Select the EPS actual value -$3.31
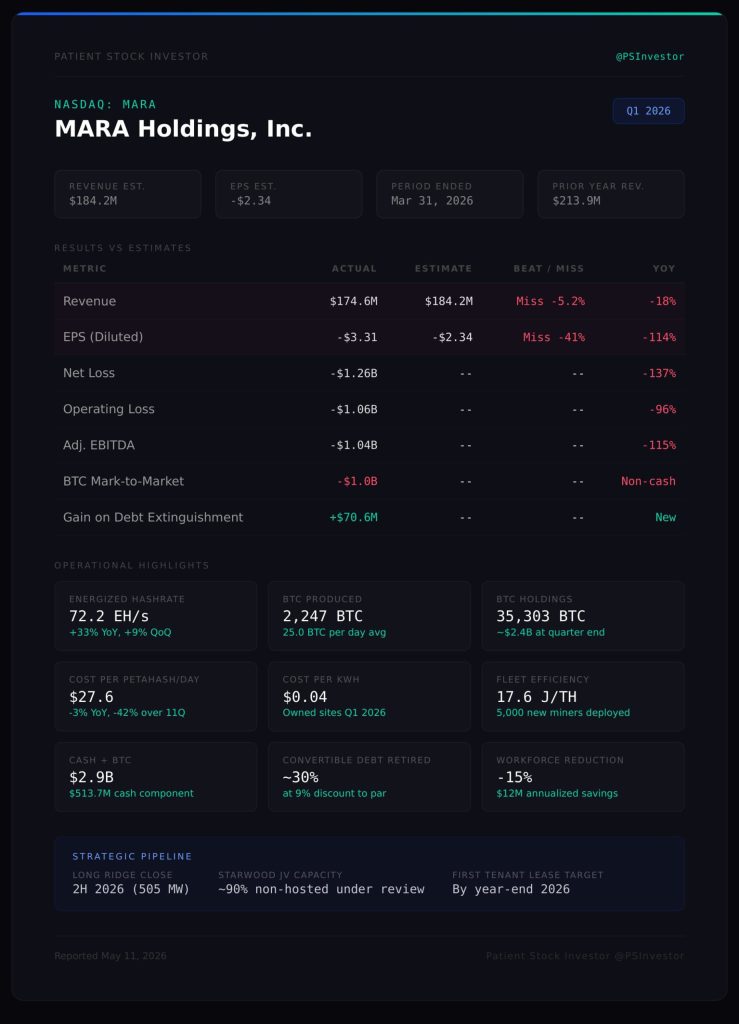This screenshot has height=1024, width=739. point(356,338)
